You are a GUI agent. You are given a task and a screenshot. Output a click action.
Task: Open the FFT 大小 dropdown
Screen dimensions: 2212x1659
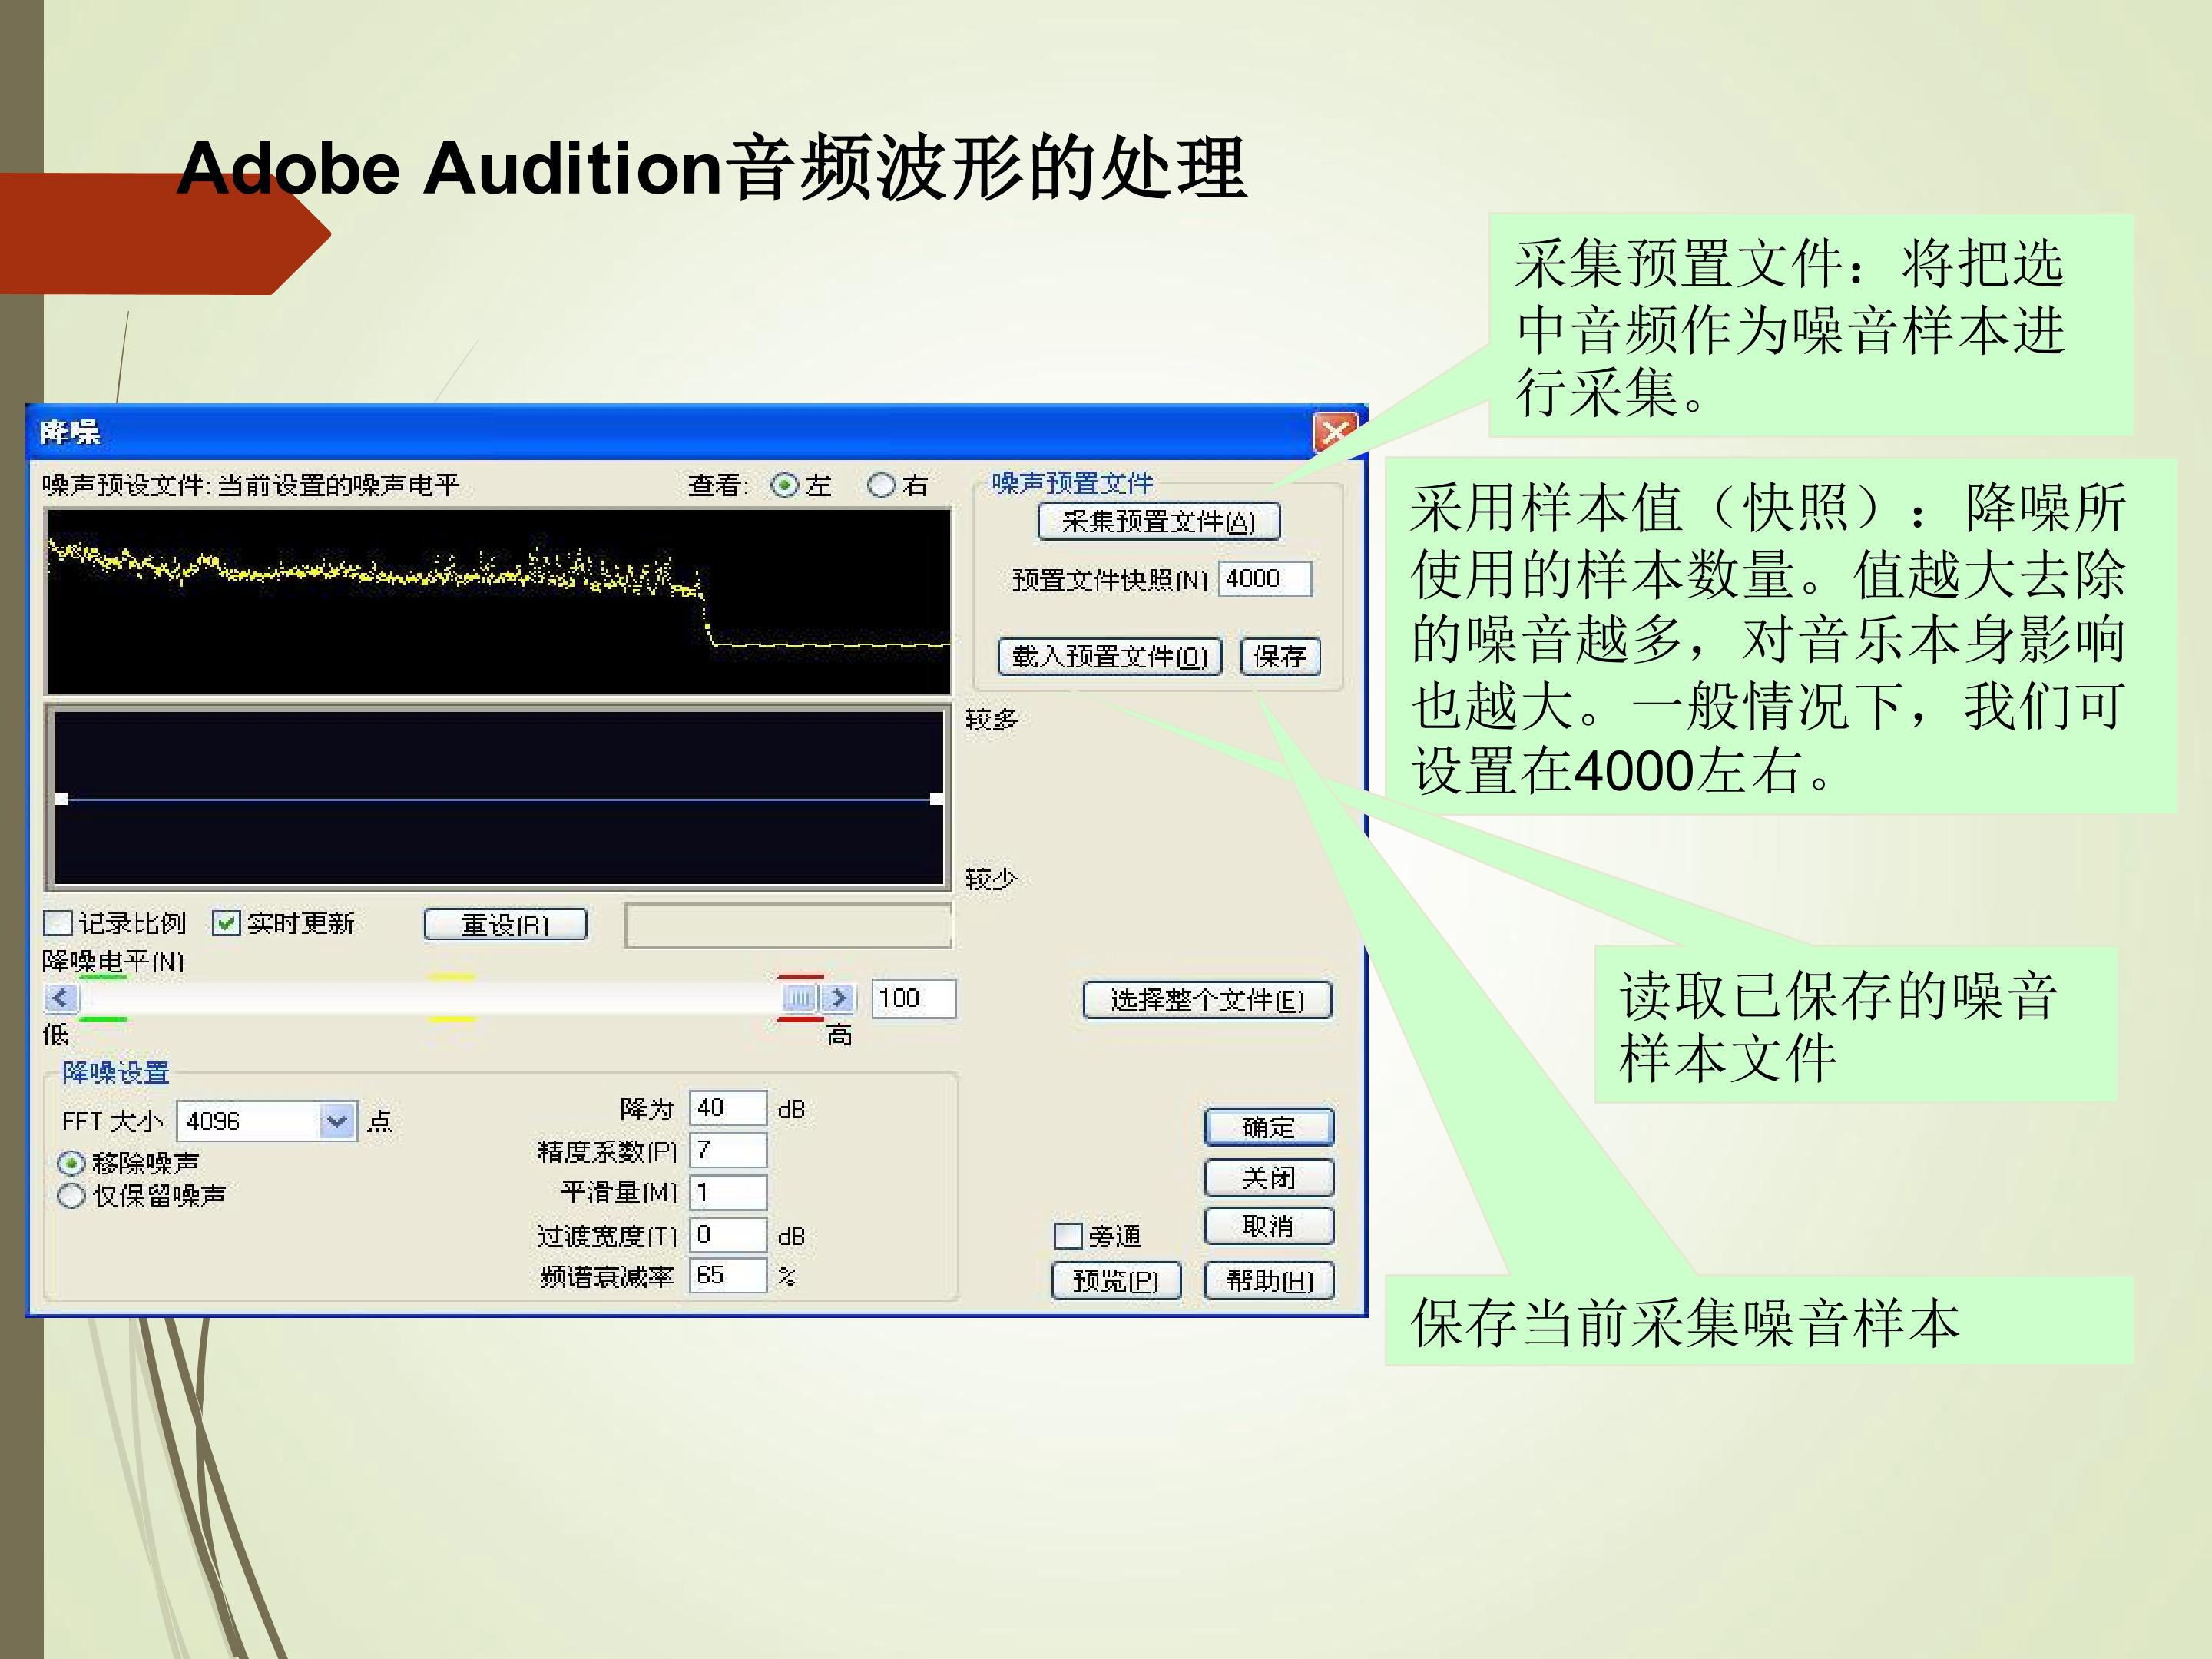337,1121
